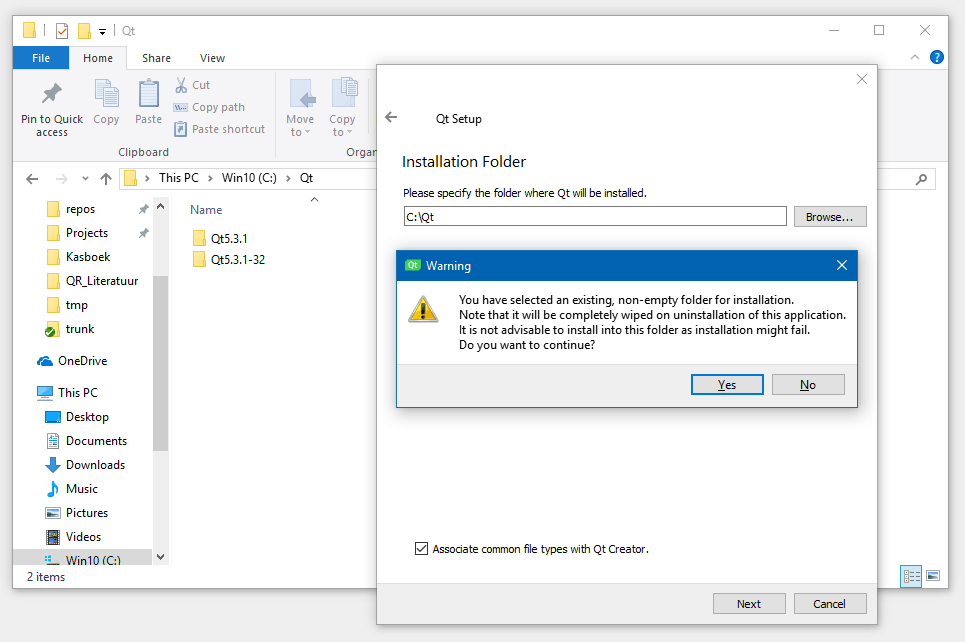Select the Projects folder in navigation pane
The width and height of the screenshot is (965, 642).
(86, 233)
